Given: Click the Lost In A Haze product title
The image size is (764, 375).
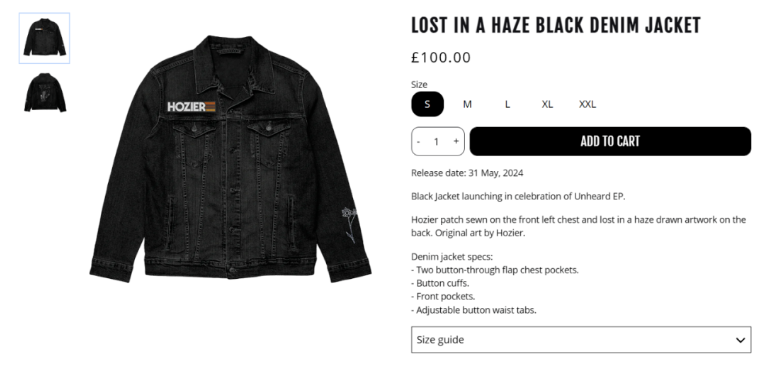Looking at the screenshot, I should pos(555,25).
